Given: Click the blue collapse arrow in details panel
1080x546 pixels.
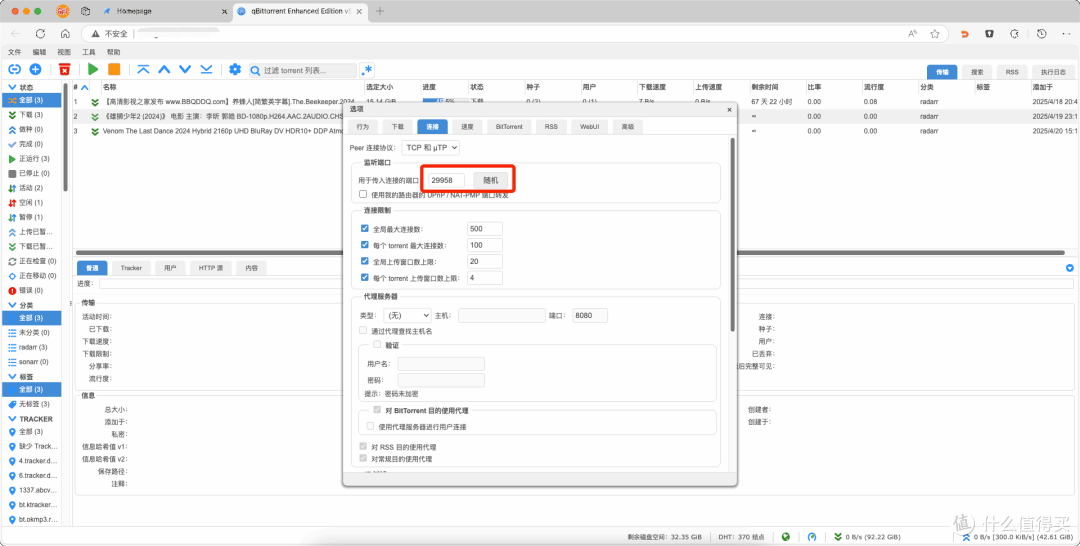Looking at the screenshot, I should tap(1070, 268).
